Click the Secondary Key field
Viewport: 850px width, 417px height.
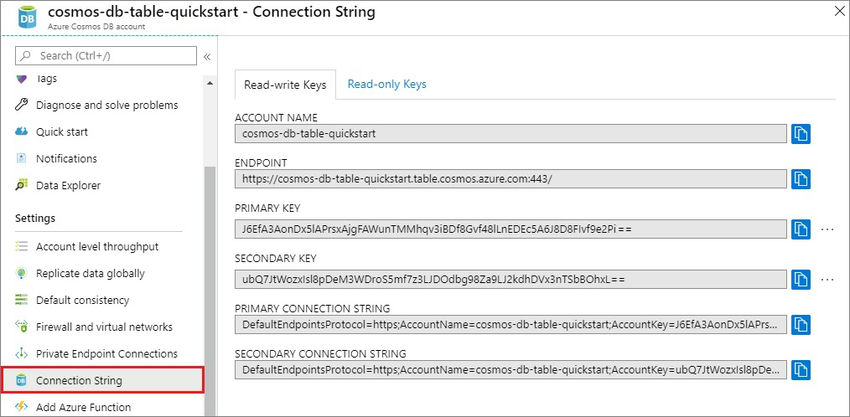[x=511, y=279]
